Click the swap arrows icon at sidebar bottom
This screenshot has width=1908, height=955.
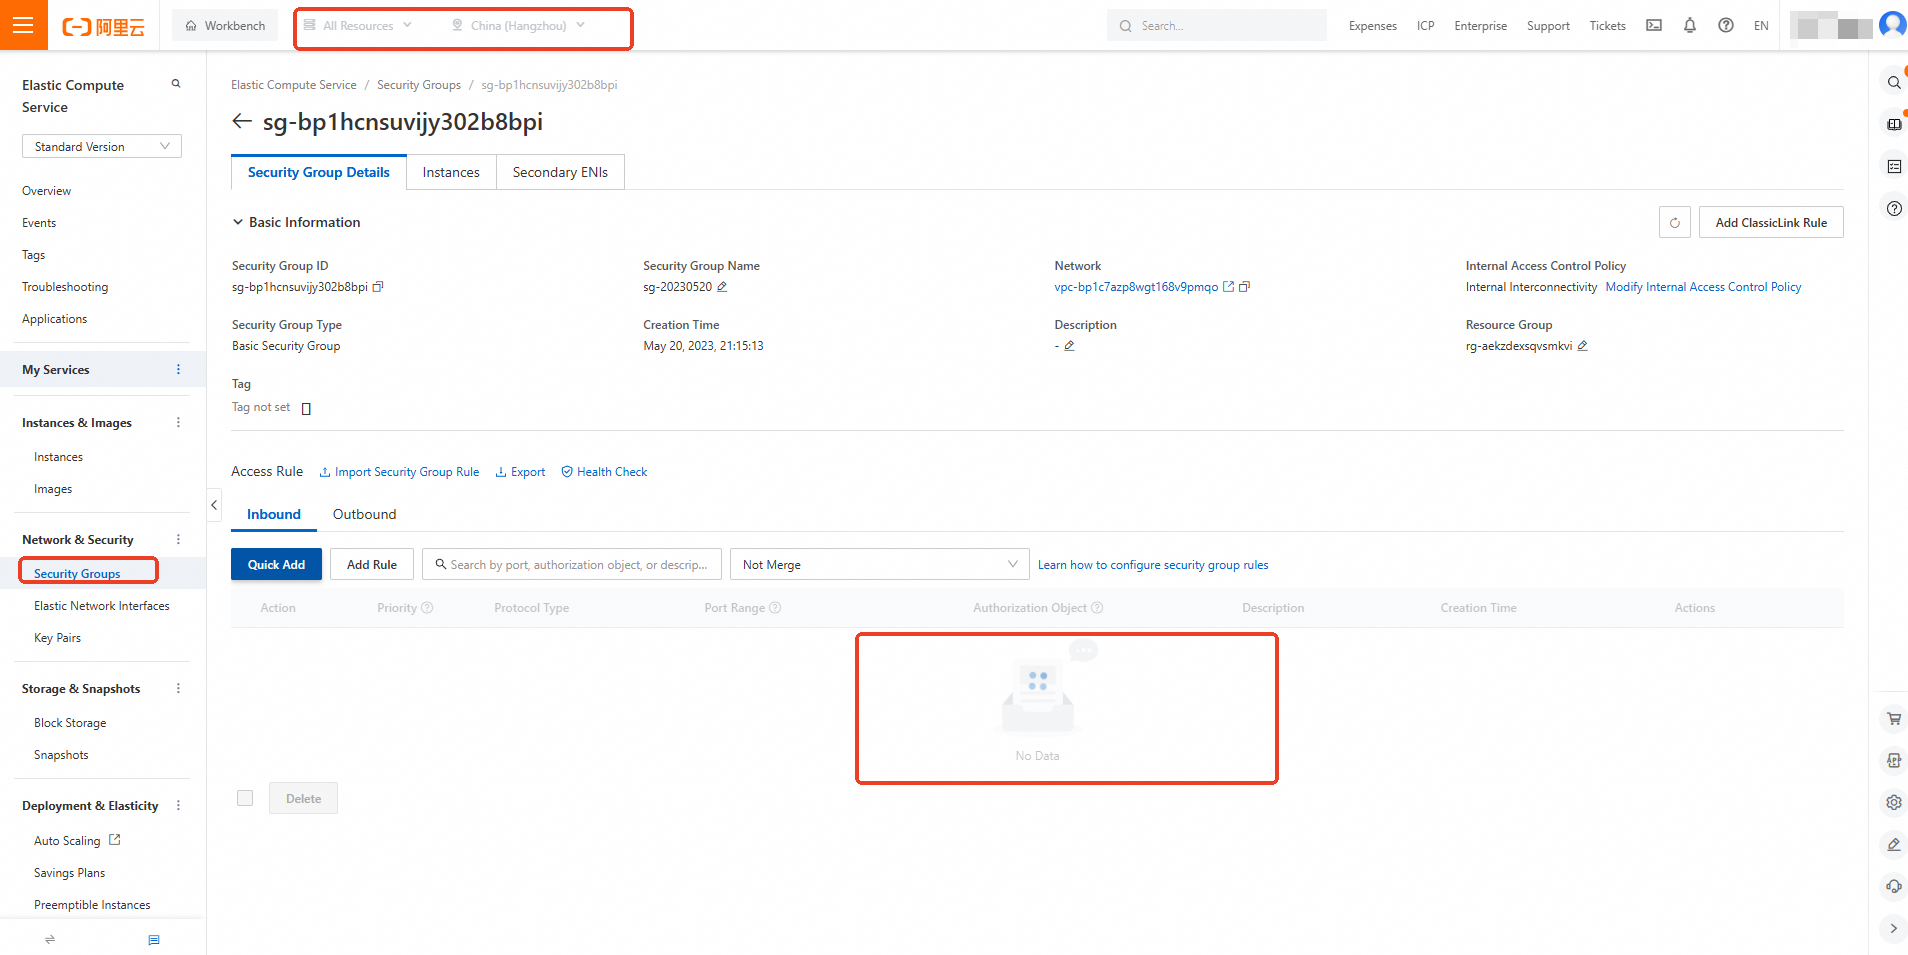click(50, 939)
